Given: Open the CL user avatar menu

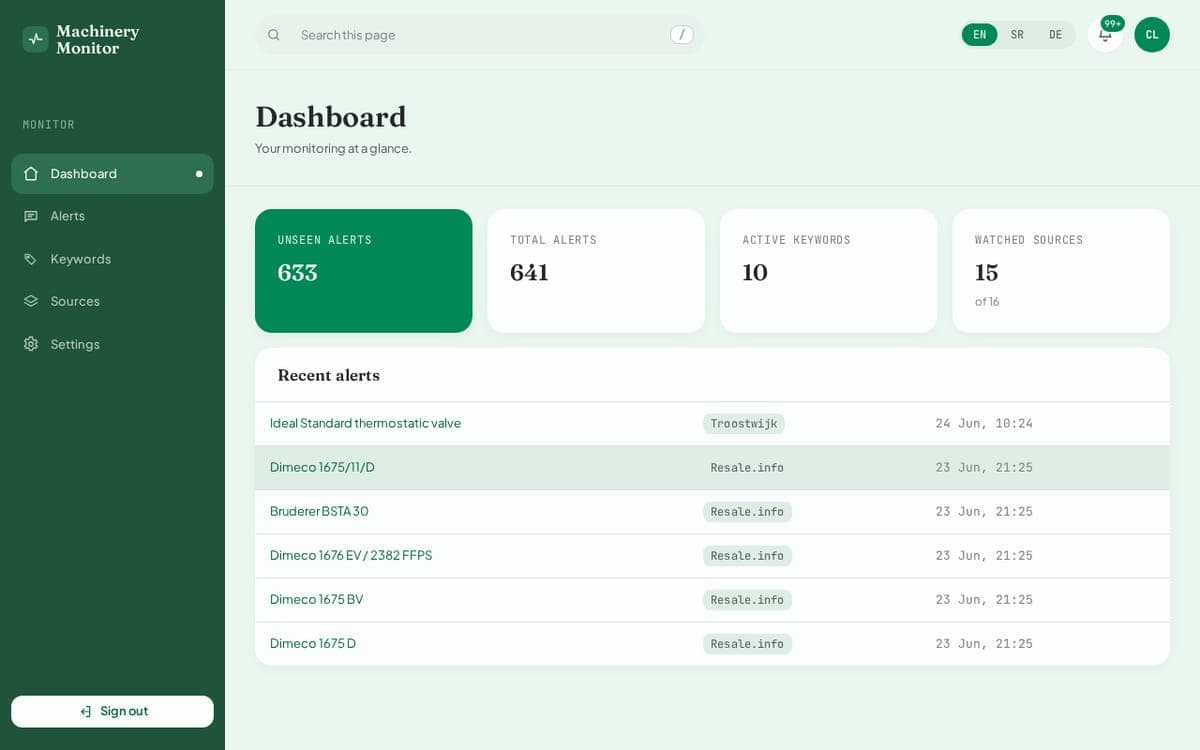Looking at the screenshot, I should click(1152, 35).
